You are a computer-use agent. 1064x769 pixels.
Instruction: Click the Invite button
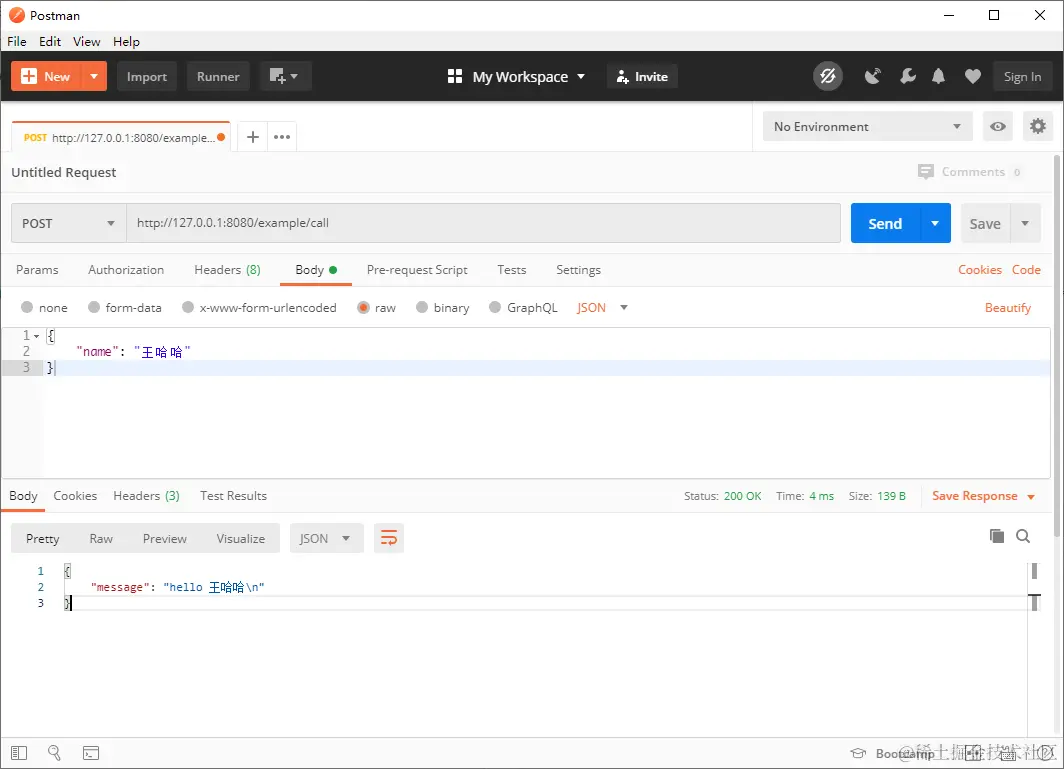642,77
